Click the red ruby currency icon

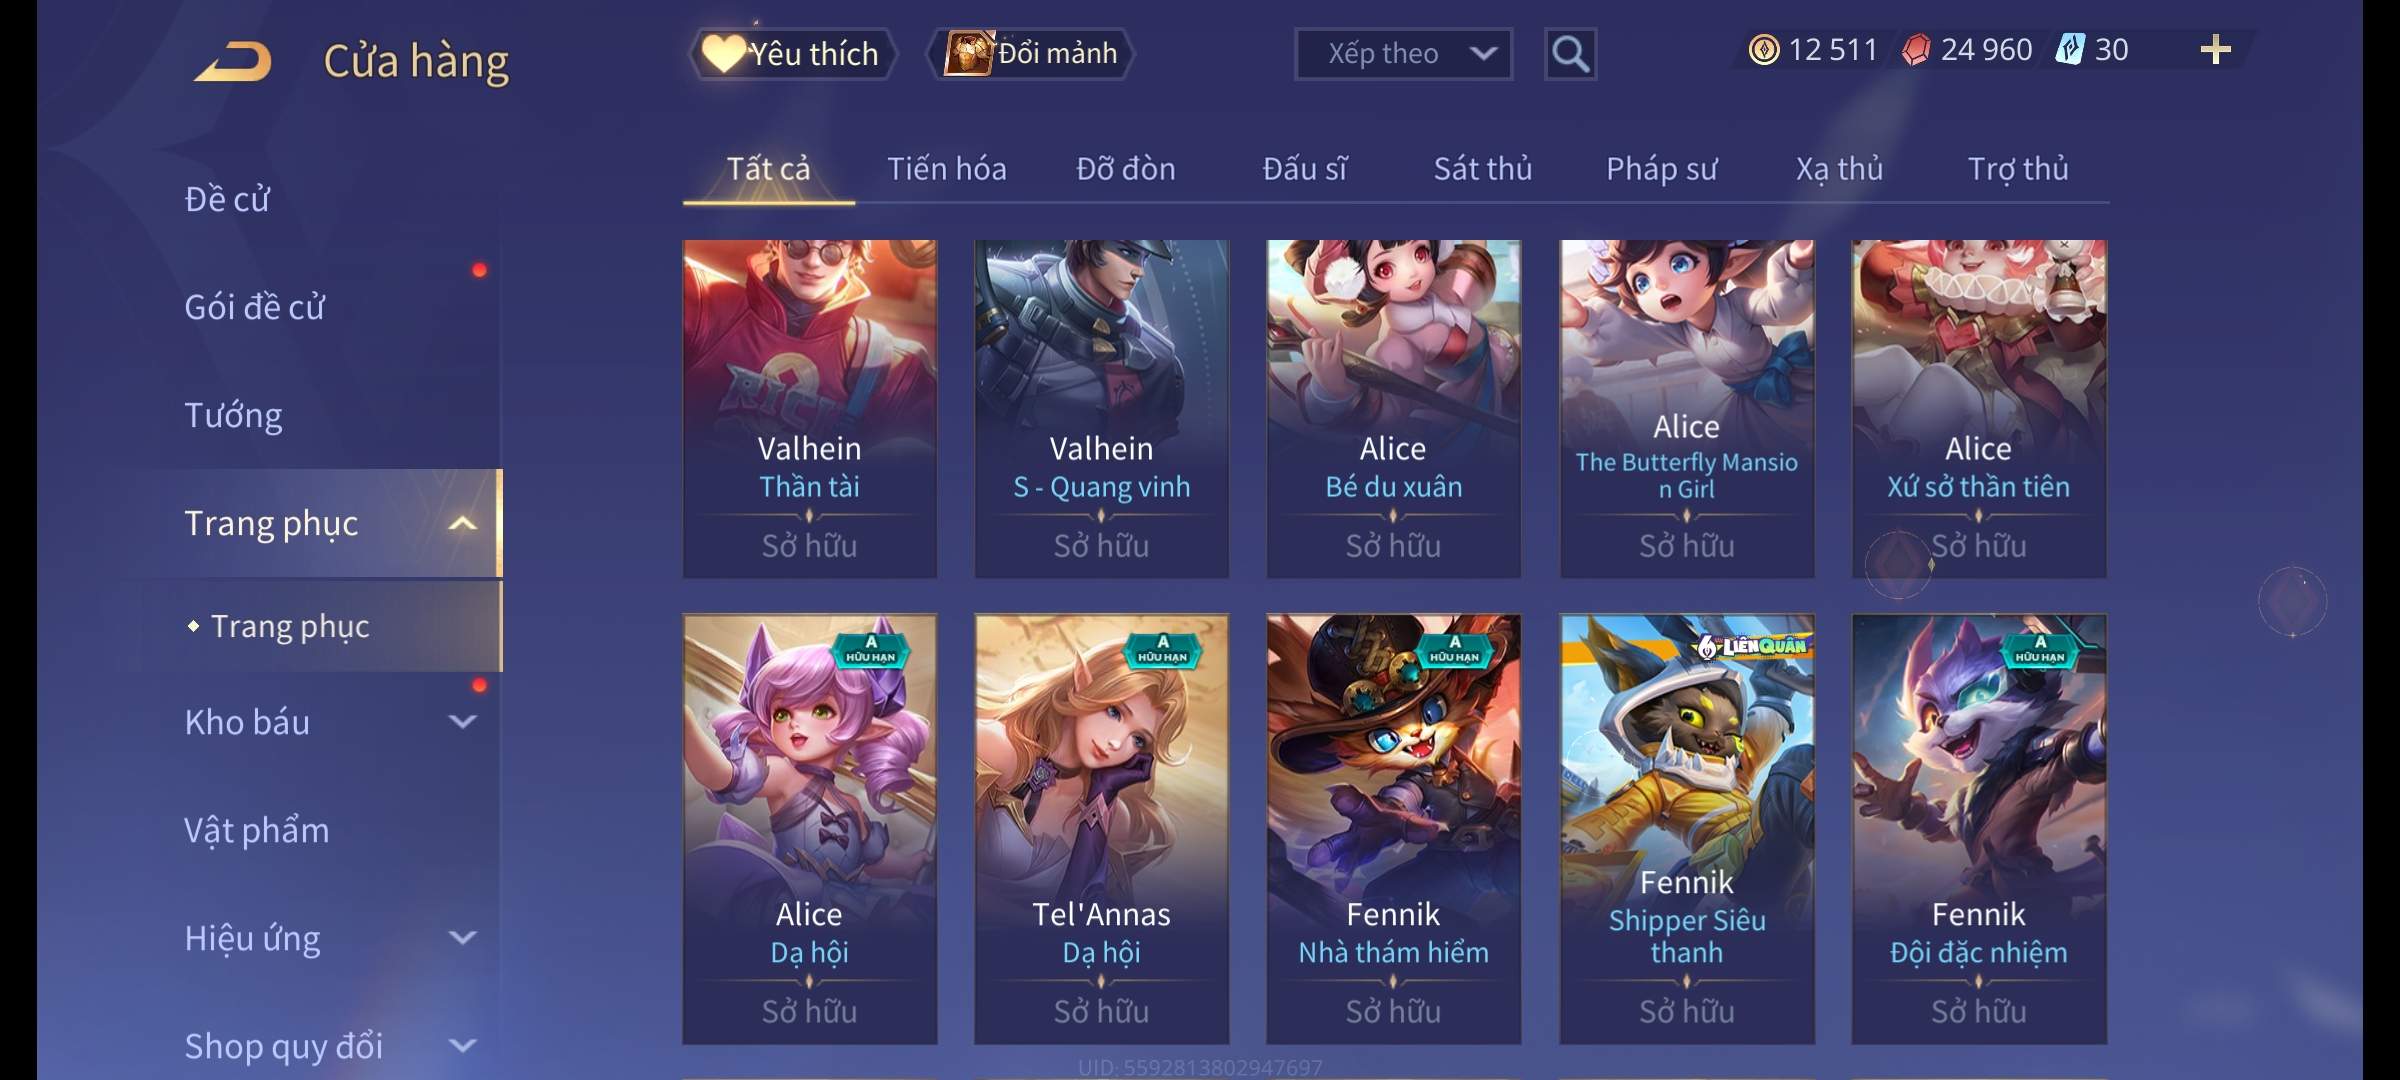pyautogui.click(x=1915, y=50)
